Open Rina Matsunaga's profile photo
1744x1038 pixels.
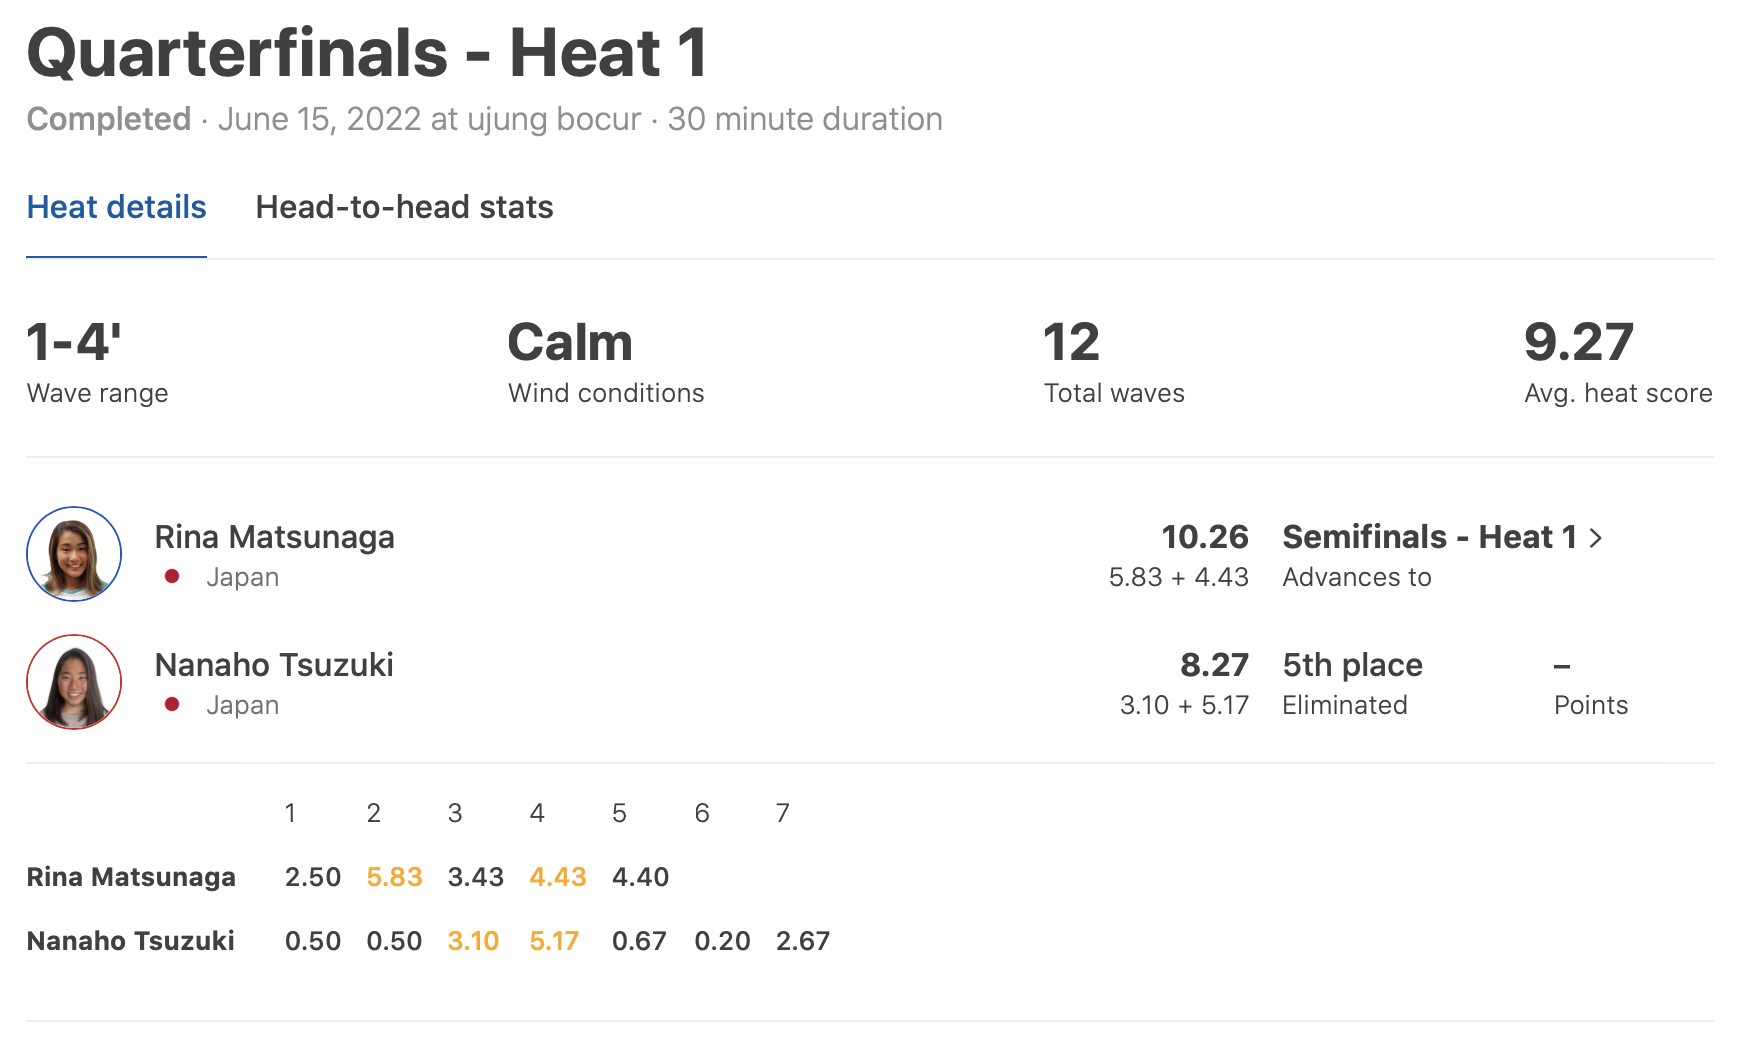(x=74, y=554)
